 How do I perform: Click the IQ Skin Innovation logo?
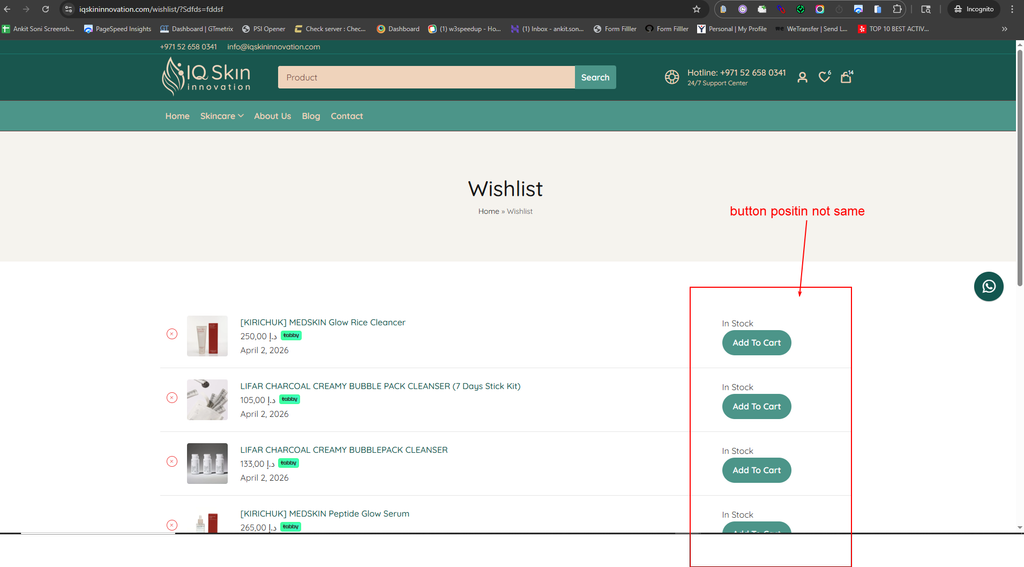(x=206, y=76)
